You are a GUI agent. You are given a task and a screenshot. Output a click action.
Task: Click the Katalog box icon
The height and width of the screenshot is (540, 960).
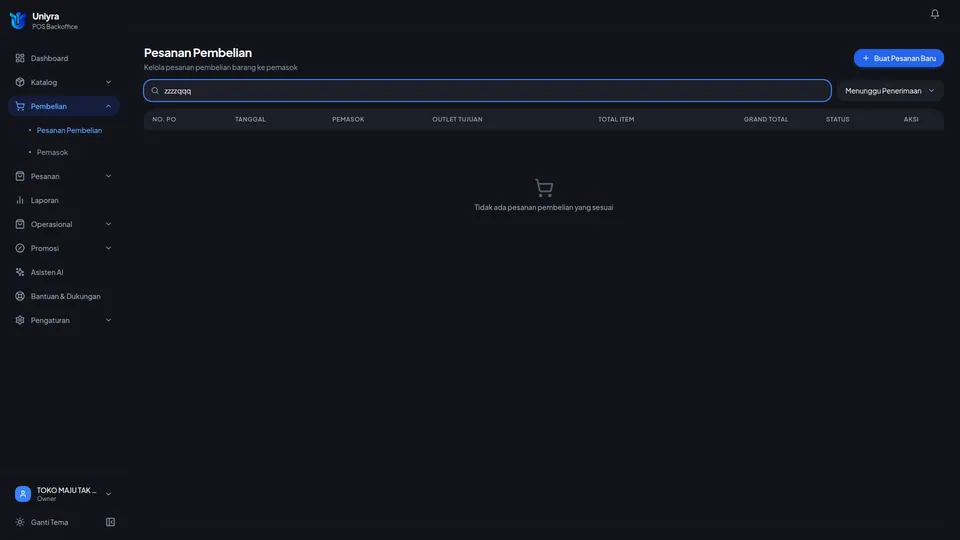click(20, 82)
